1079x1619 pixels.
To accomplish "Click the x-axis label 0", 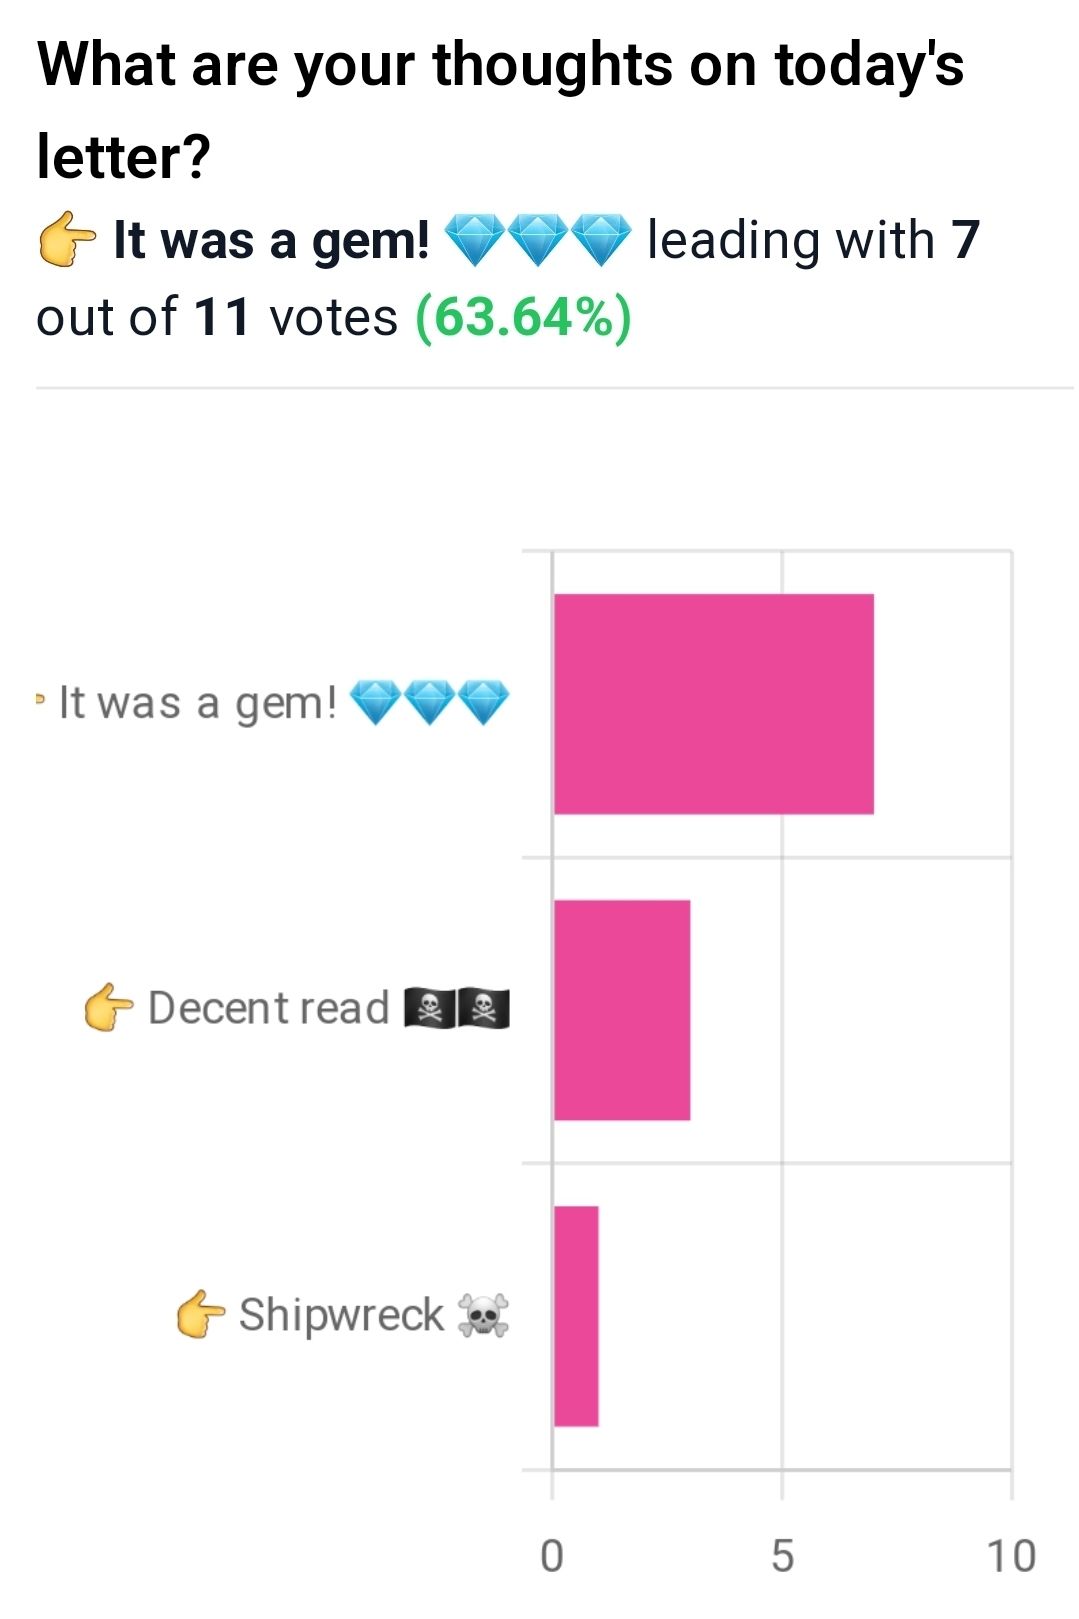I will pos(552,1557).
